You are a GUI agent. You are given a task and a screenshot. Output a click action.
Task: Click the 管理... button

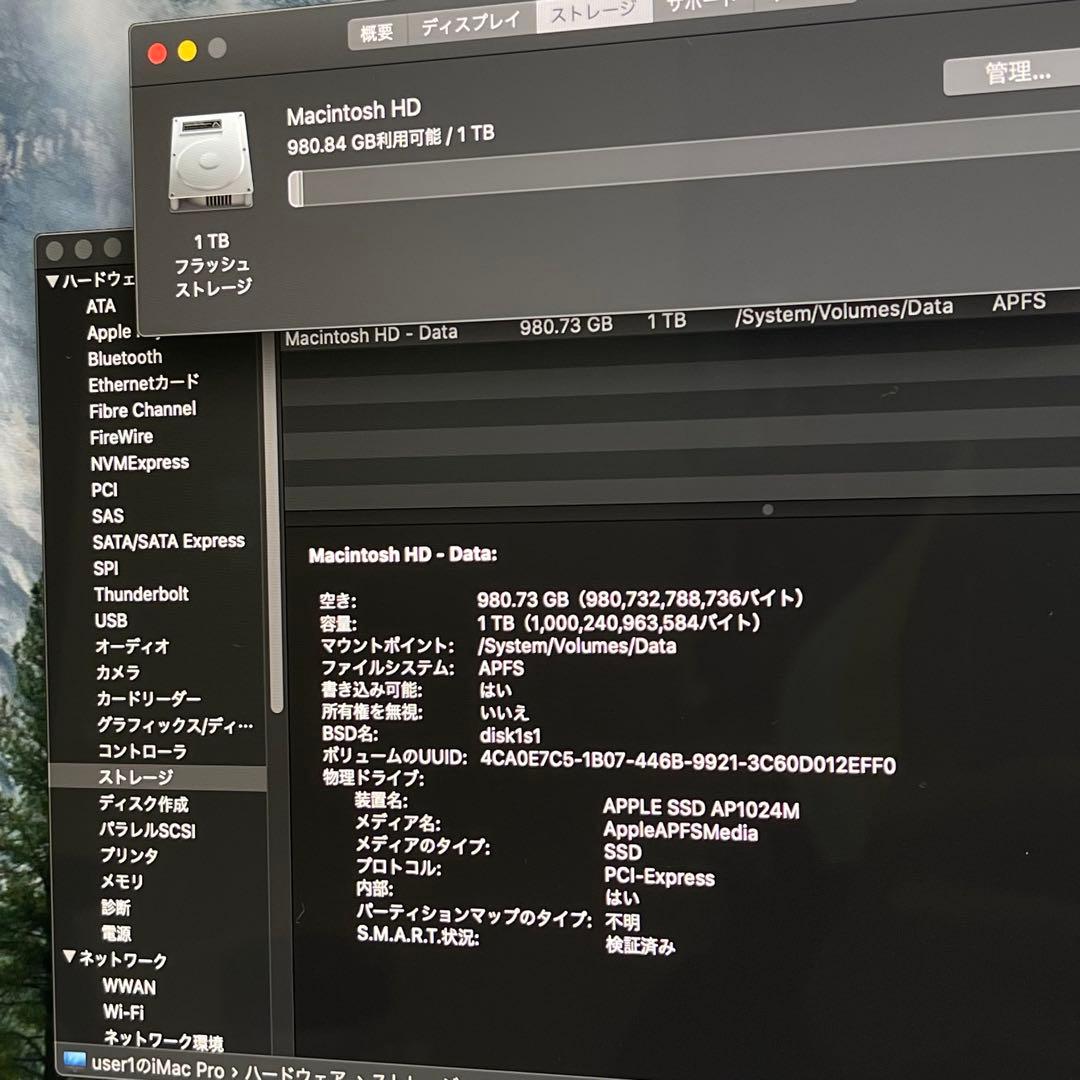tap(1014, 73)
